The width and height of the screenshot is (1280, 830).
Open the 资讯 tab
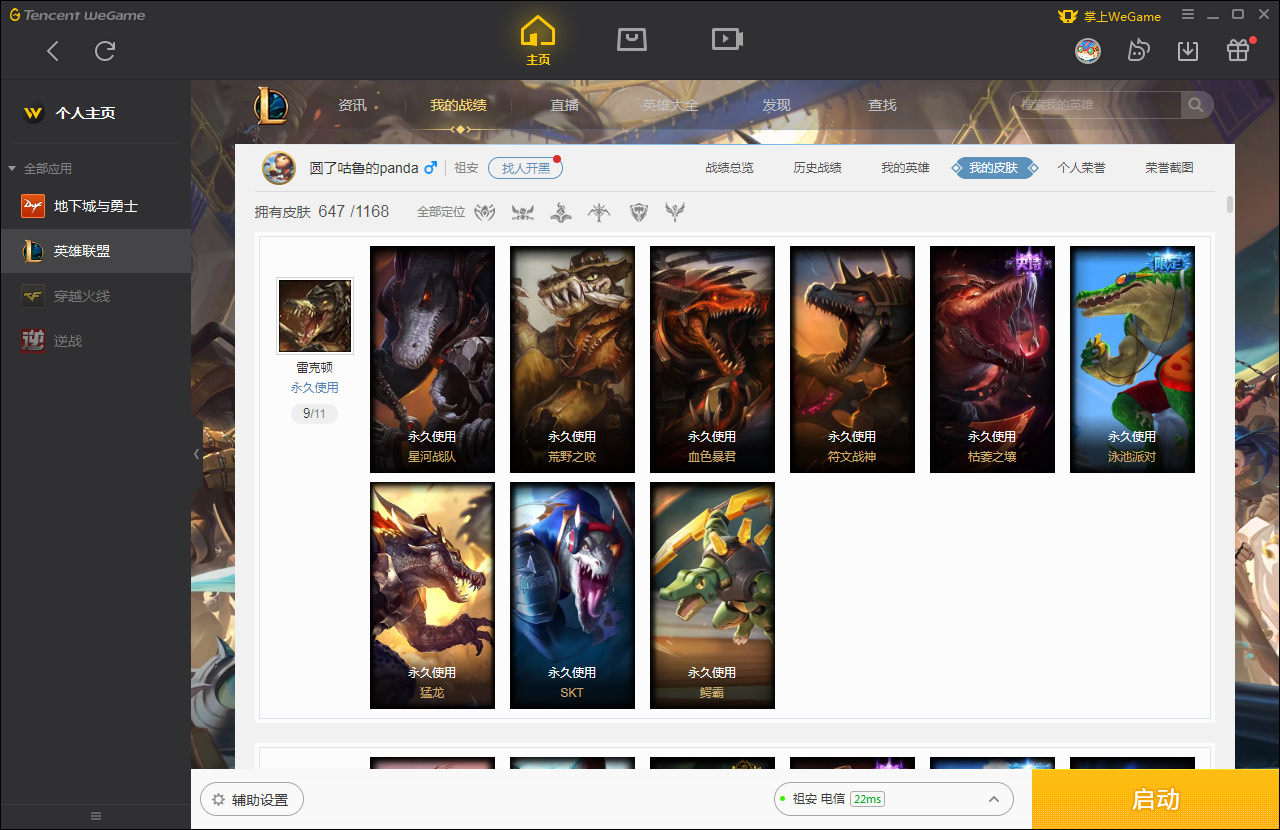pyautogui.click(x=352, y=105)
